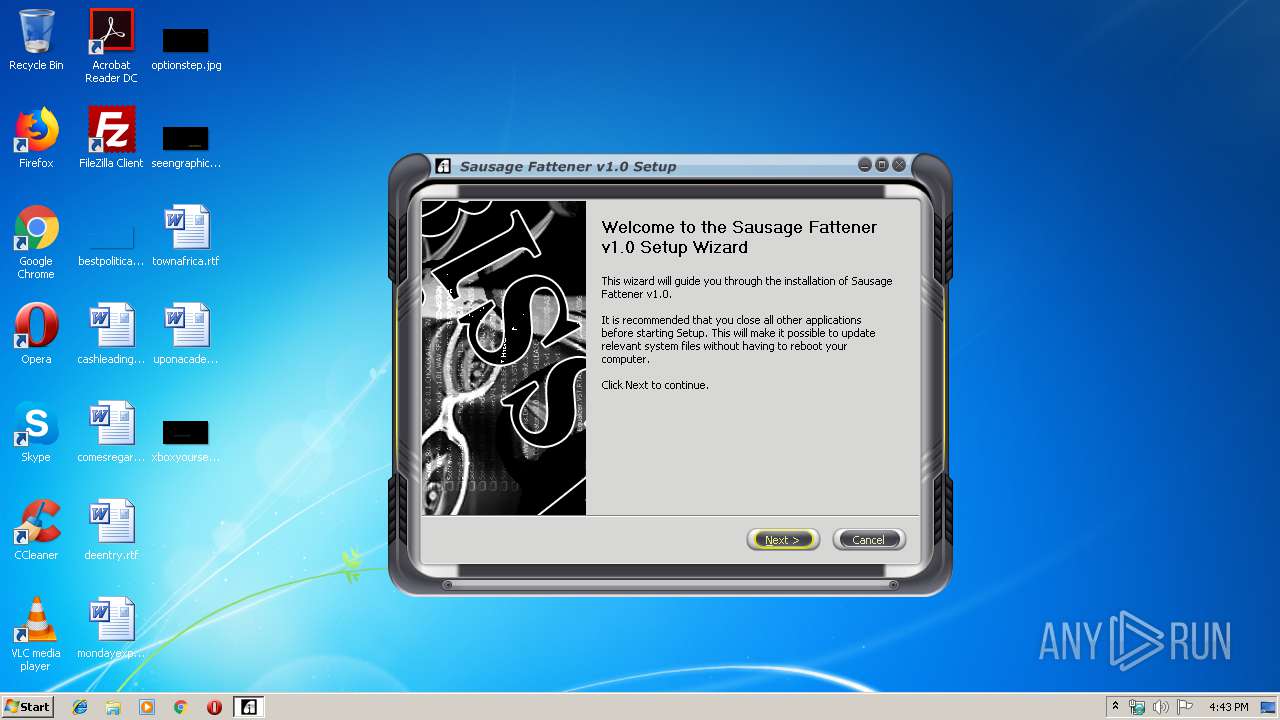Viewport: 1280px width, 720px height.
Task: Select the townafrica.rtf document
Action: pyautogui.click(x=186, y=236)
